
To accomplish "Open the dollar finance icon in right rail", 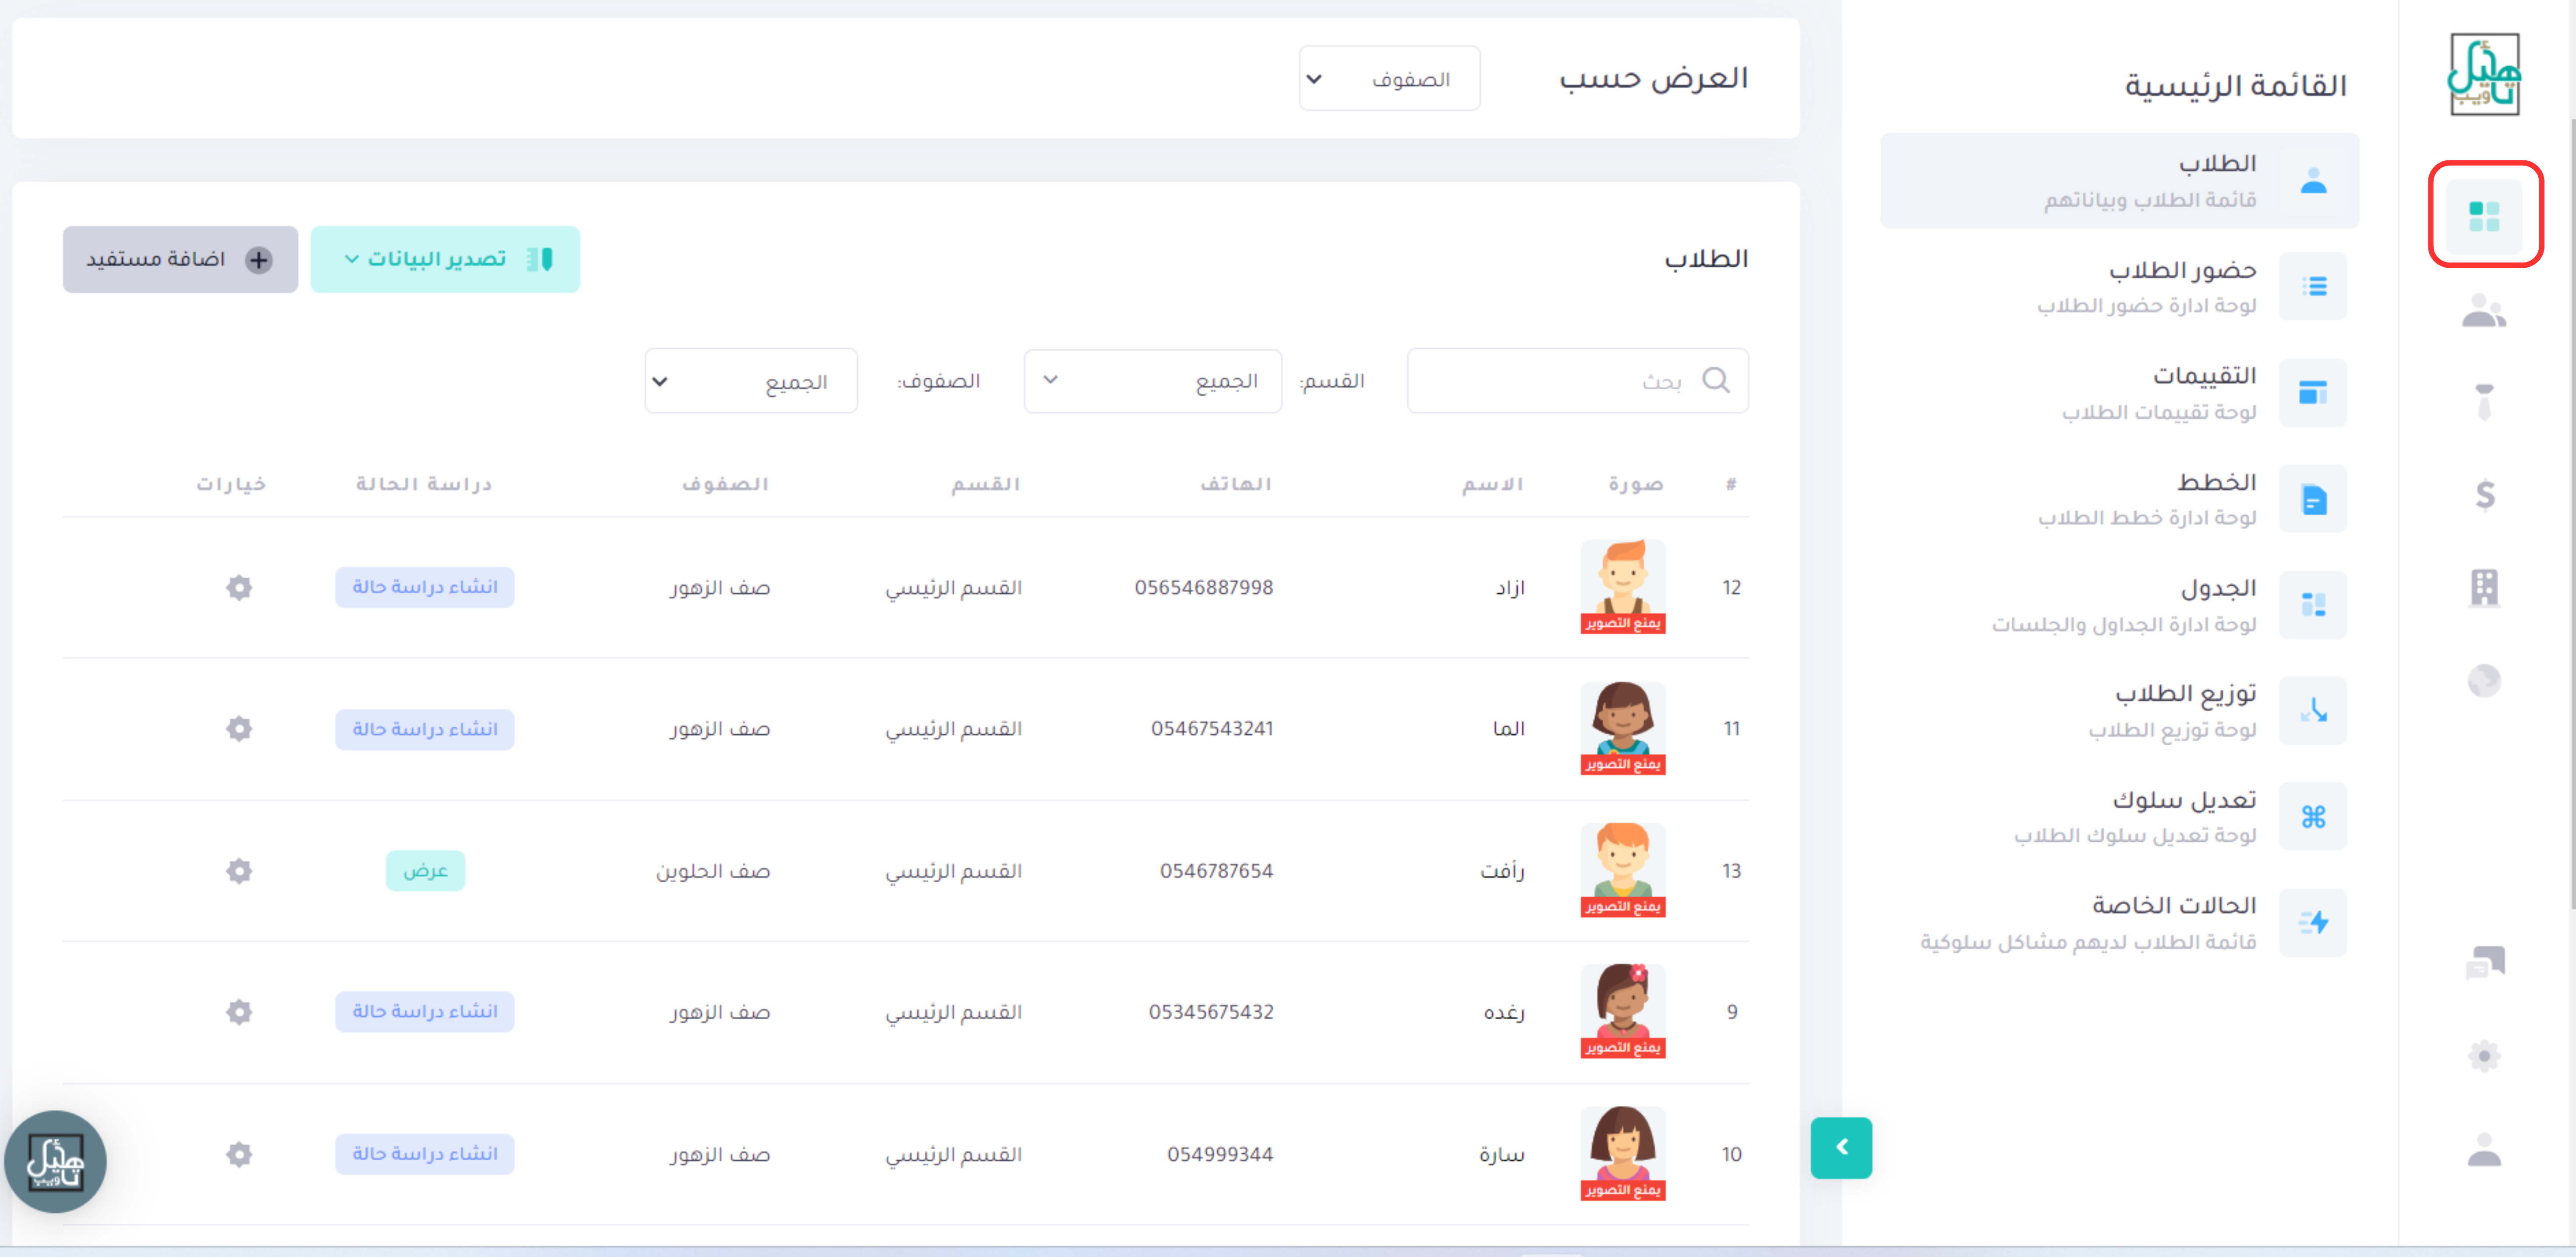I will [2485, 494].
